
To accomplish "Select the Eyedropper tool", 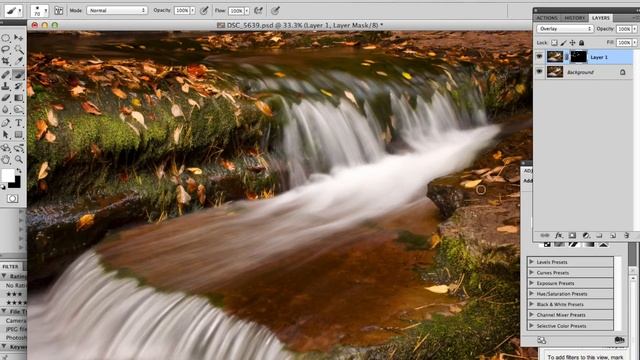I will [19, 61].
